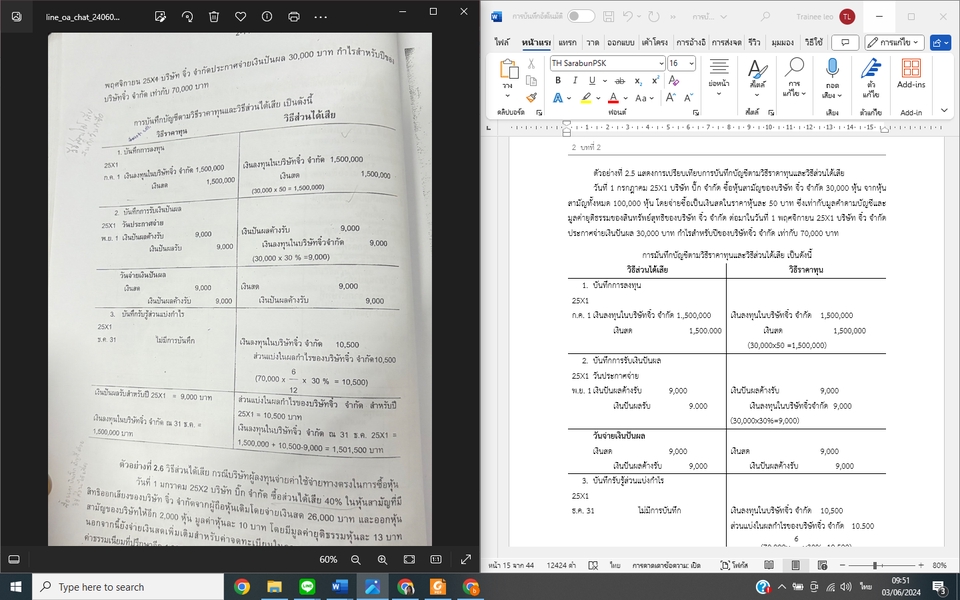Screen dimensions: 960x600
Task: Open the Editor (ตัวแก้ไข) tool
Action: tap(870, 78)
